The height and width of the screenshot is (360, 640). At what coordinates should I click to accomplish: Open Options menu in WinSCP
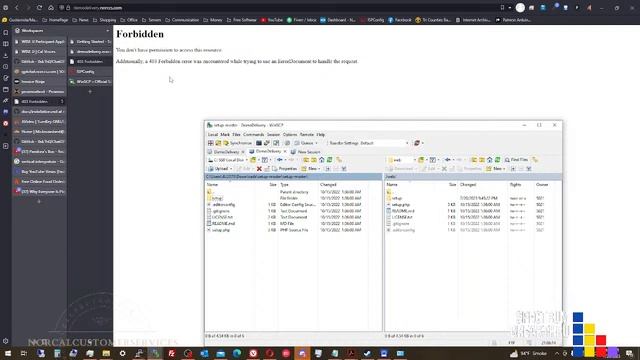coord(290,134)
